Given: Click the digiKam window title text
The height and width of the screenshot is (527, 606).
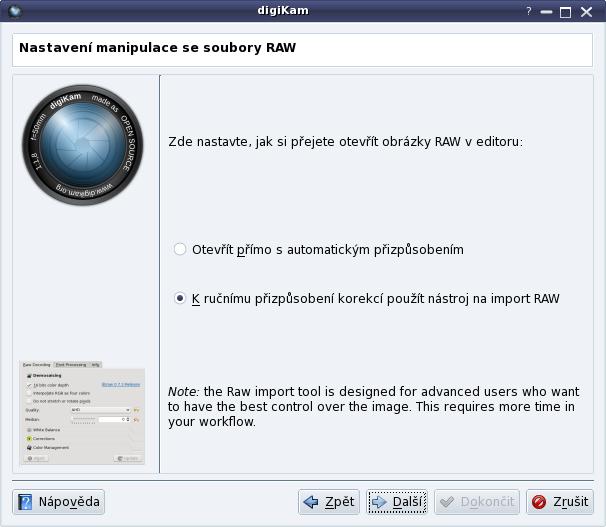Looking at the screenshot, I should pyautogui.click(x=283, y=10).
